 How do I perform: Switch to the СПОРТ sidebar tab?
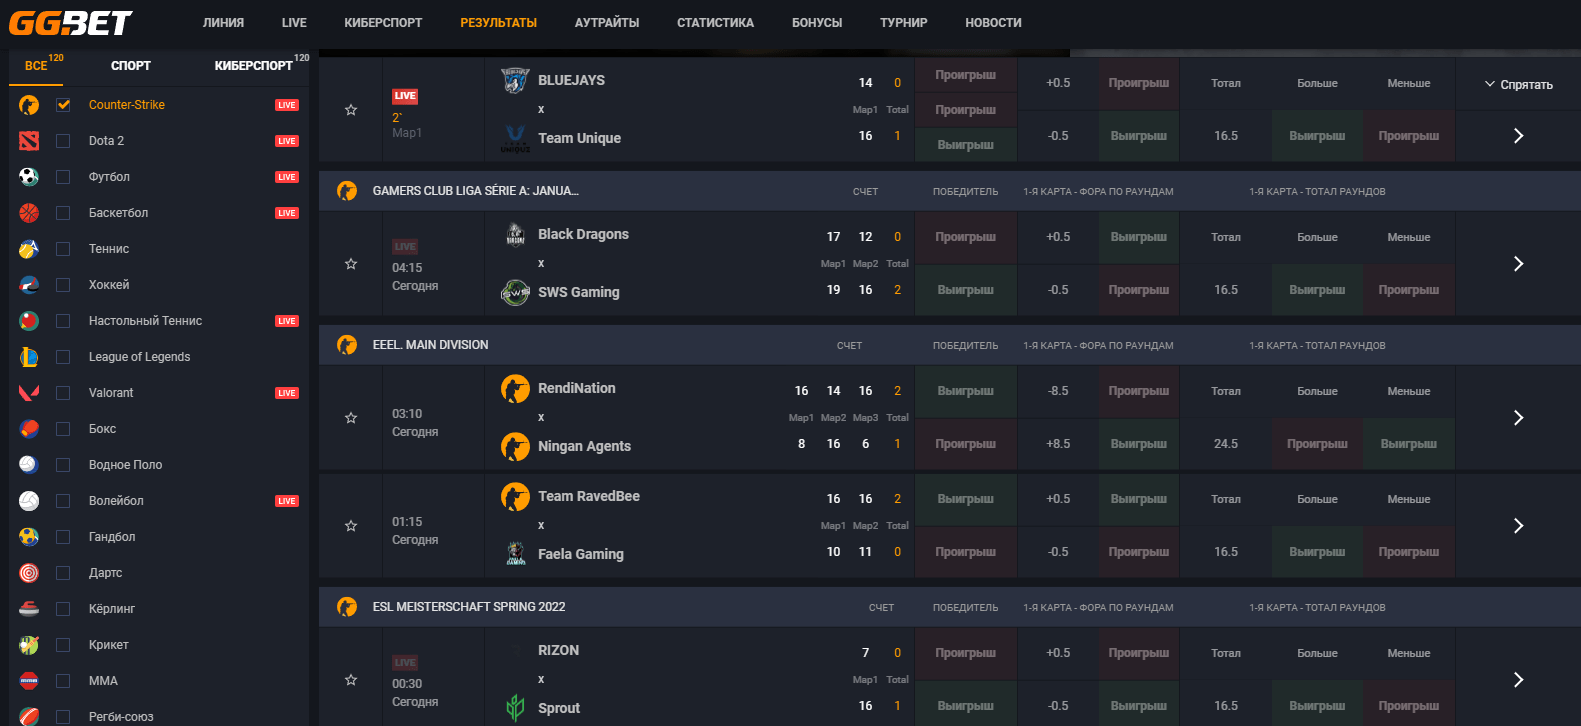(131, 66)
